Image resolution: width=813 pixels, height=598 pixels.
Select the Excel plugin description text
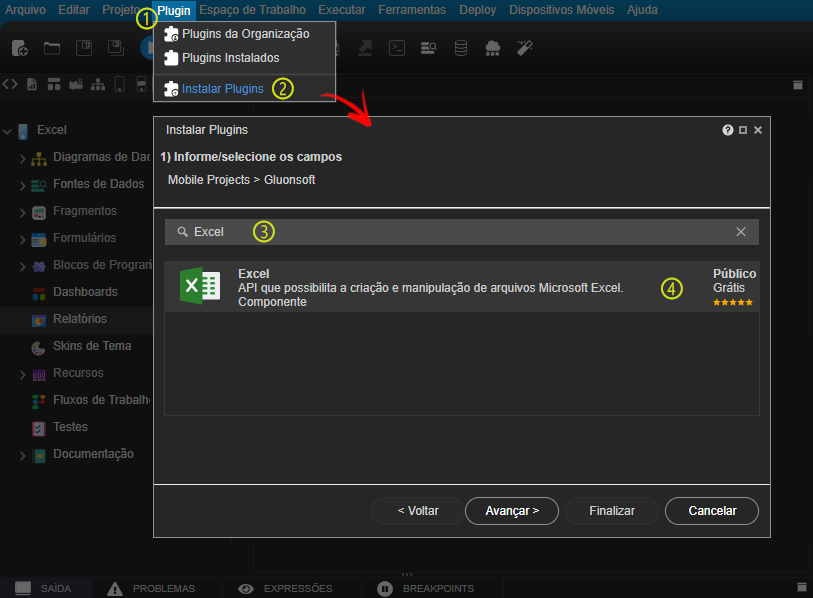coord(430,288)
